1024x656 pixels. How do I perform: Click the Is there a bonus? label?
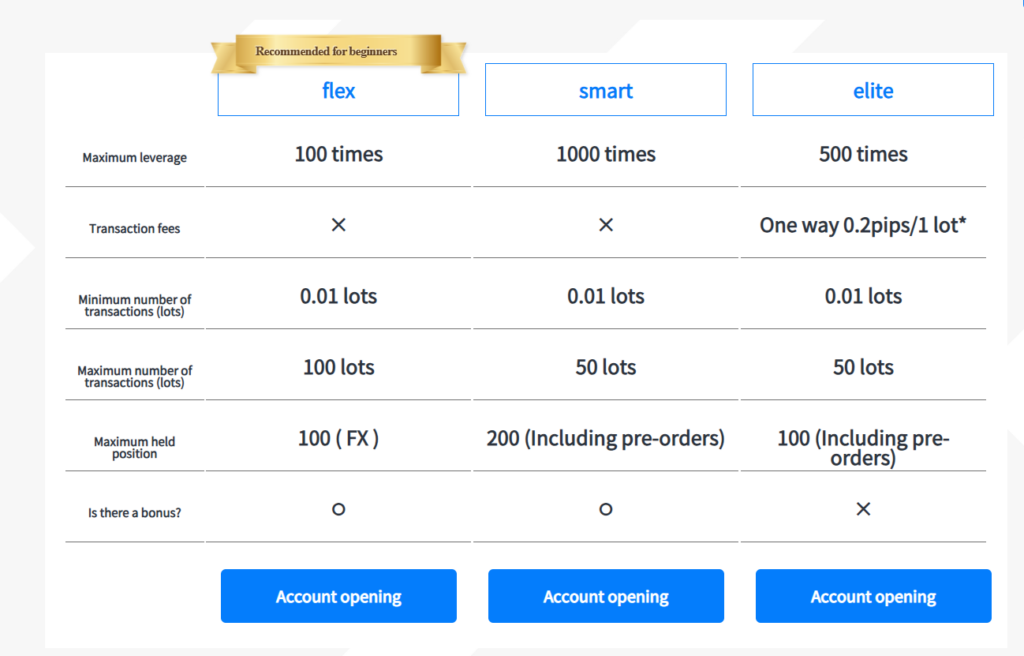tap(134, 513)
